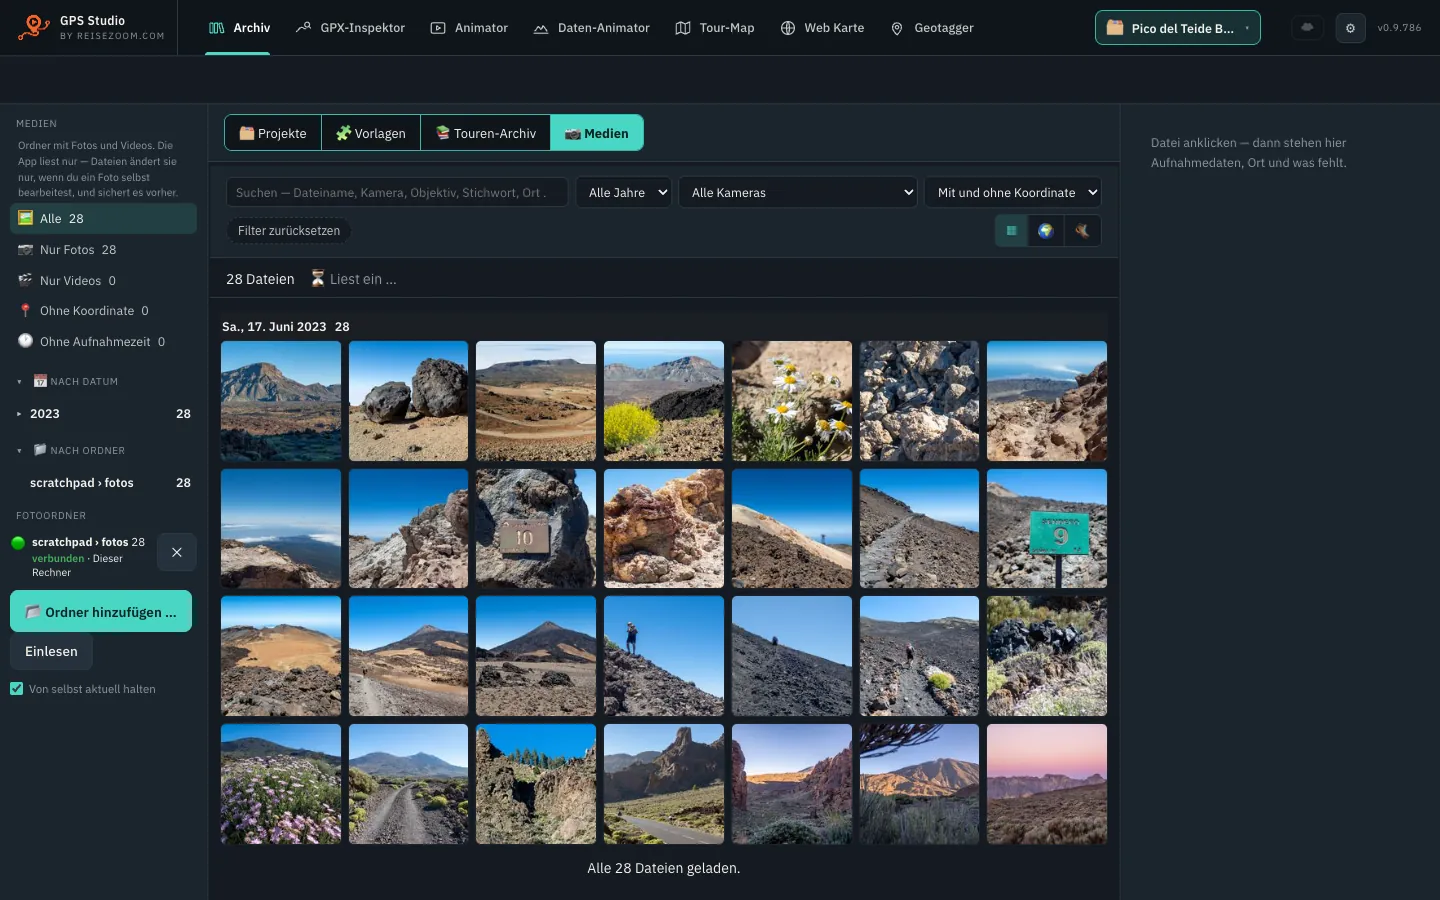The image size is (1440, 900).
Task: Select the Medien tab
Action: 597,133
